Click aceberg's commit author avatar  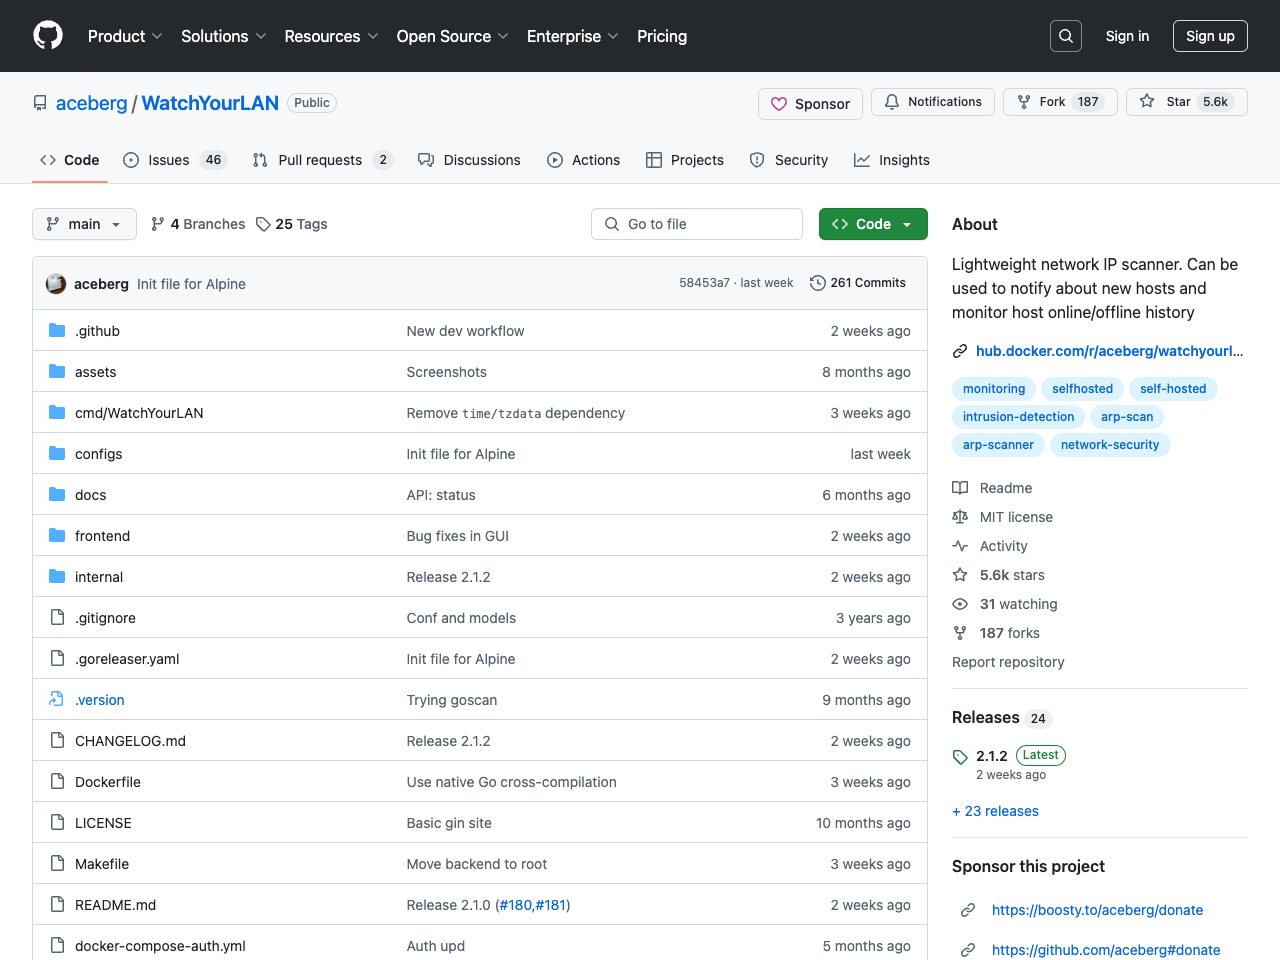56,284
